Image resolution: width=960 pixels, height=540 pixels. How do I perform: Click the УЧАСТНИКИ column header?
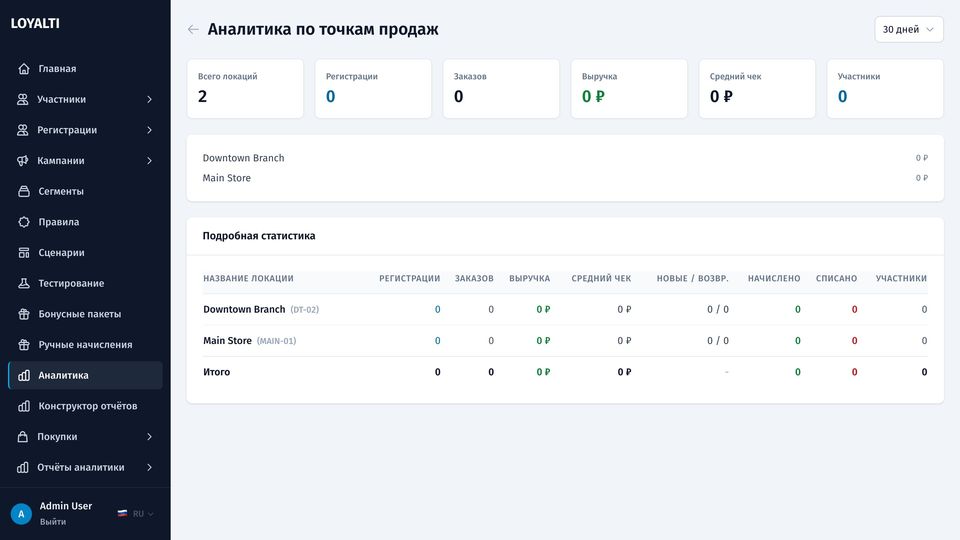901,278
